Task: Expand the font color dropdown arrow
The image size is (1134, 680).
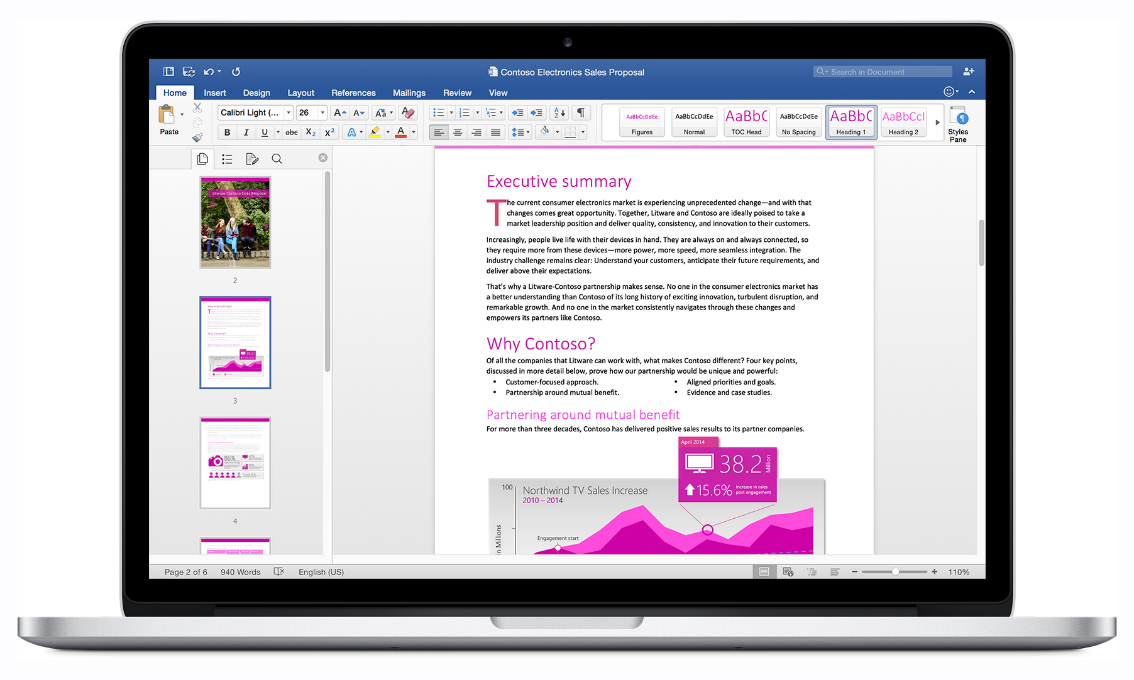Action: (414, 132)
